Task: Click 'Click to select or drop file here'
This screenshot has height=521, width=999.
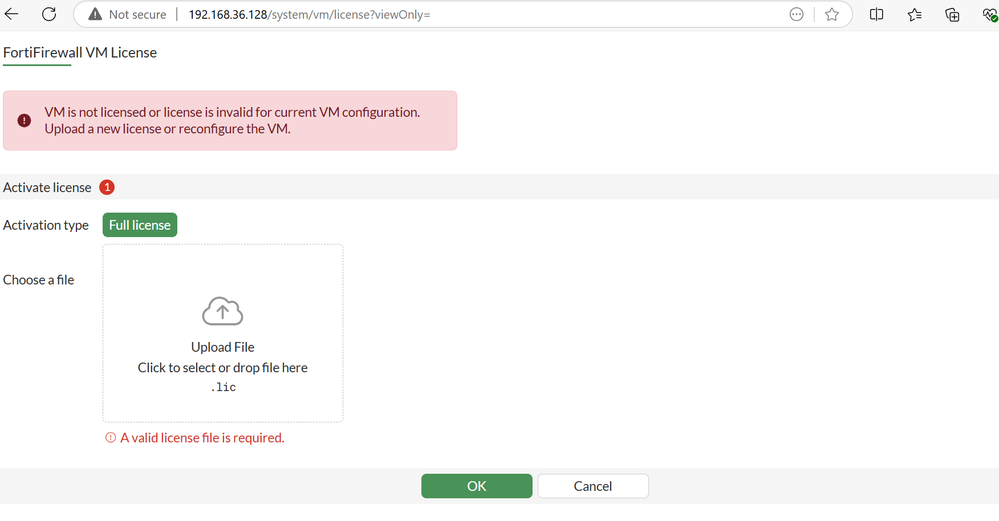Action: [x=222, y=368]
